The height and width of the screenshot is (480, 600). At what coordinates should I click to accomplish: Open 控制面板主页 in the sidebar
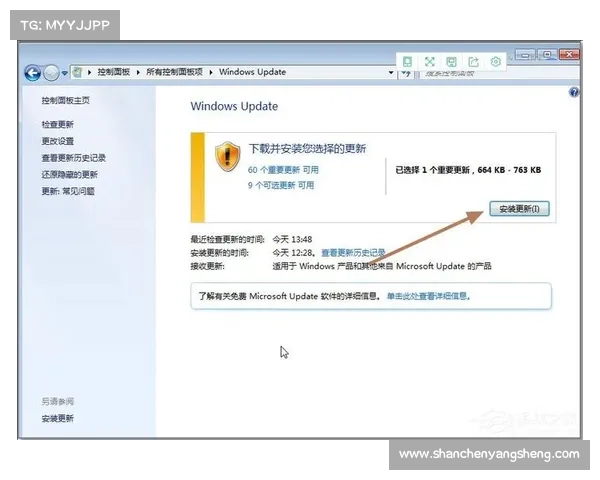coord(65,101)
